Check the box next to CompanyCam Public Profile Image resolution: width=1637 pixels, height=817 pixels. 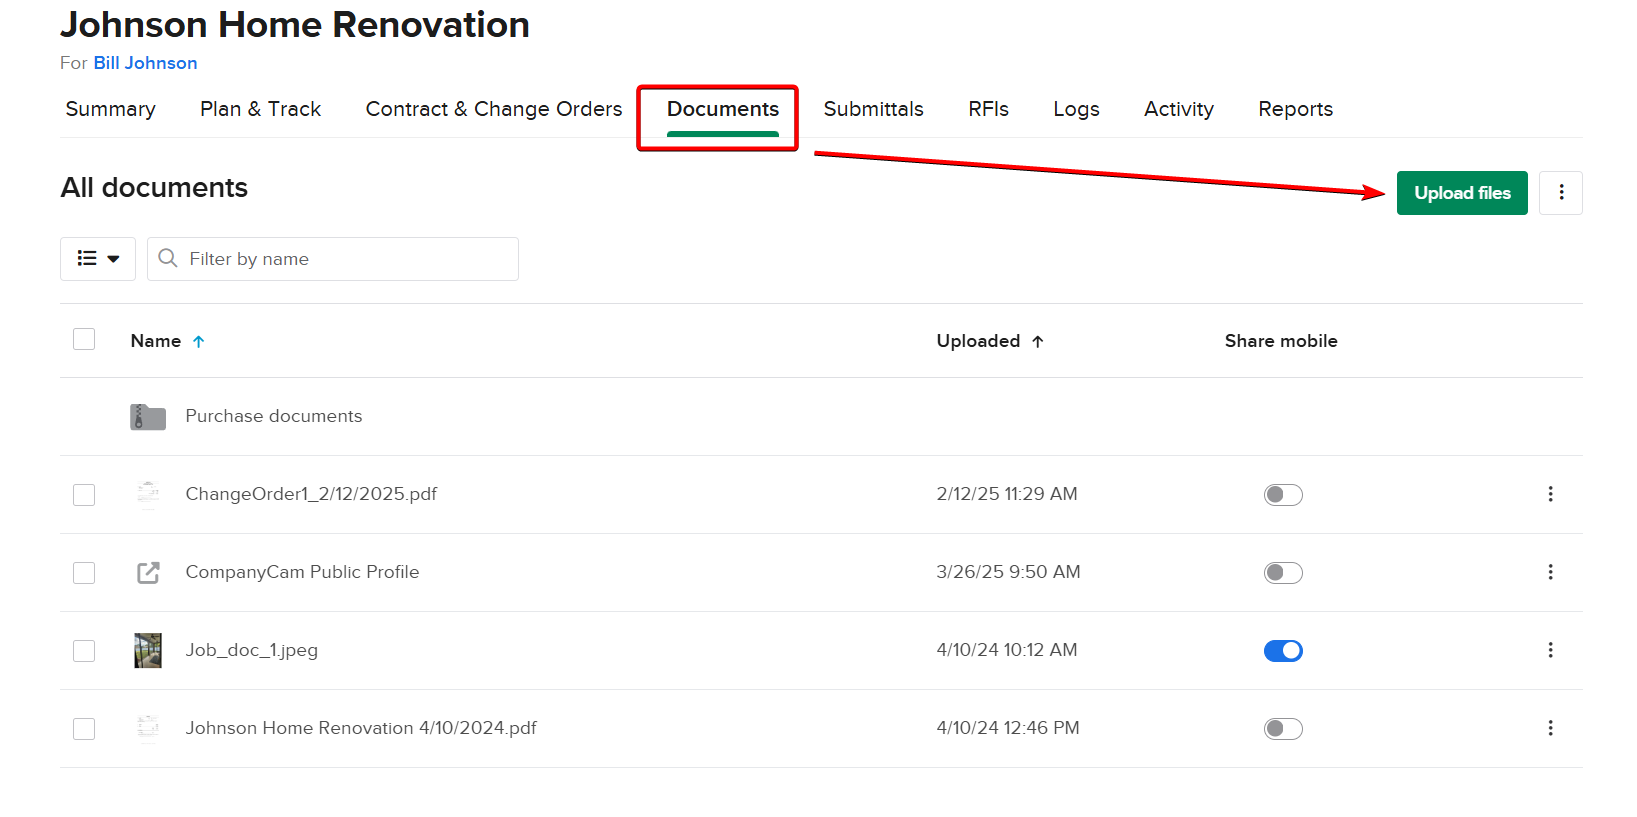click(x=84, y=573)
